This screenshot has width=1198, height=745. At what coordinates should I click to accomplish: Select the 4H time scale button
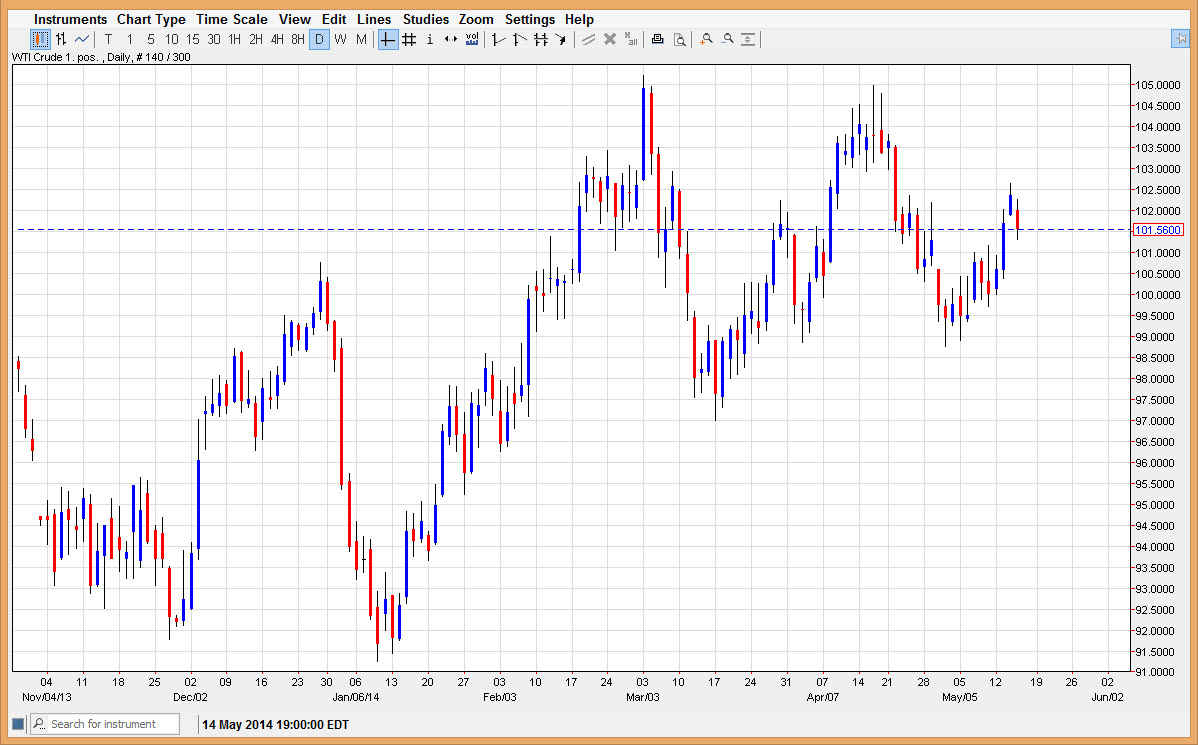(277, 39)
